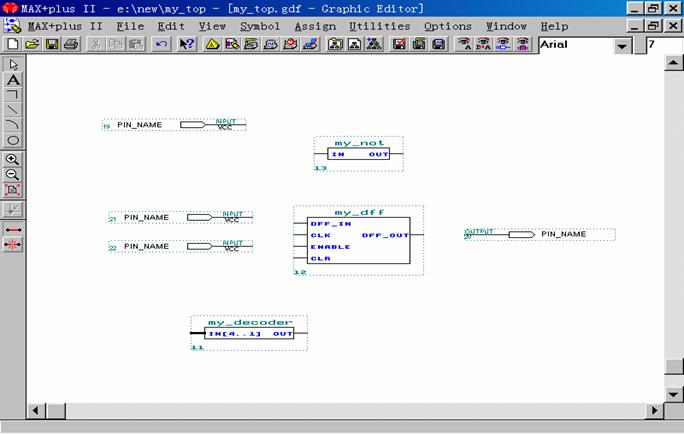Click PIN_NAME of input pin 19
This screenshot has height=434, width=684.
pos(140,125)
